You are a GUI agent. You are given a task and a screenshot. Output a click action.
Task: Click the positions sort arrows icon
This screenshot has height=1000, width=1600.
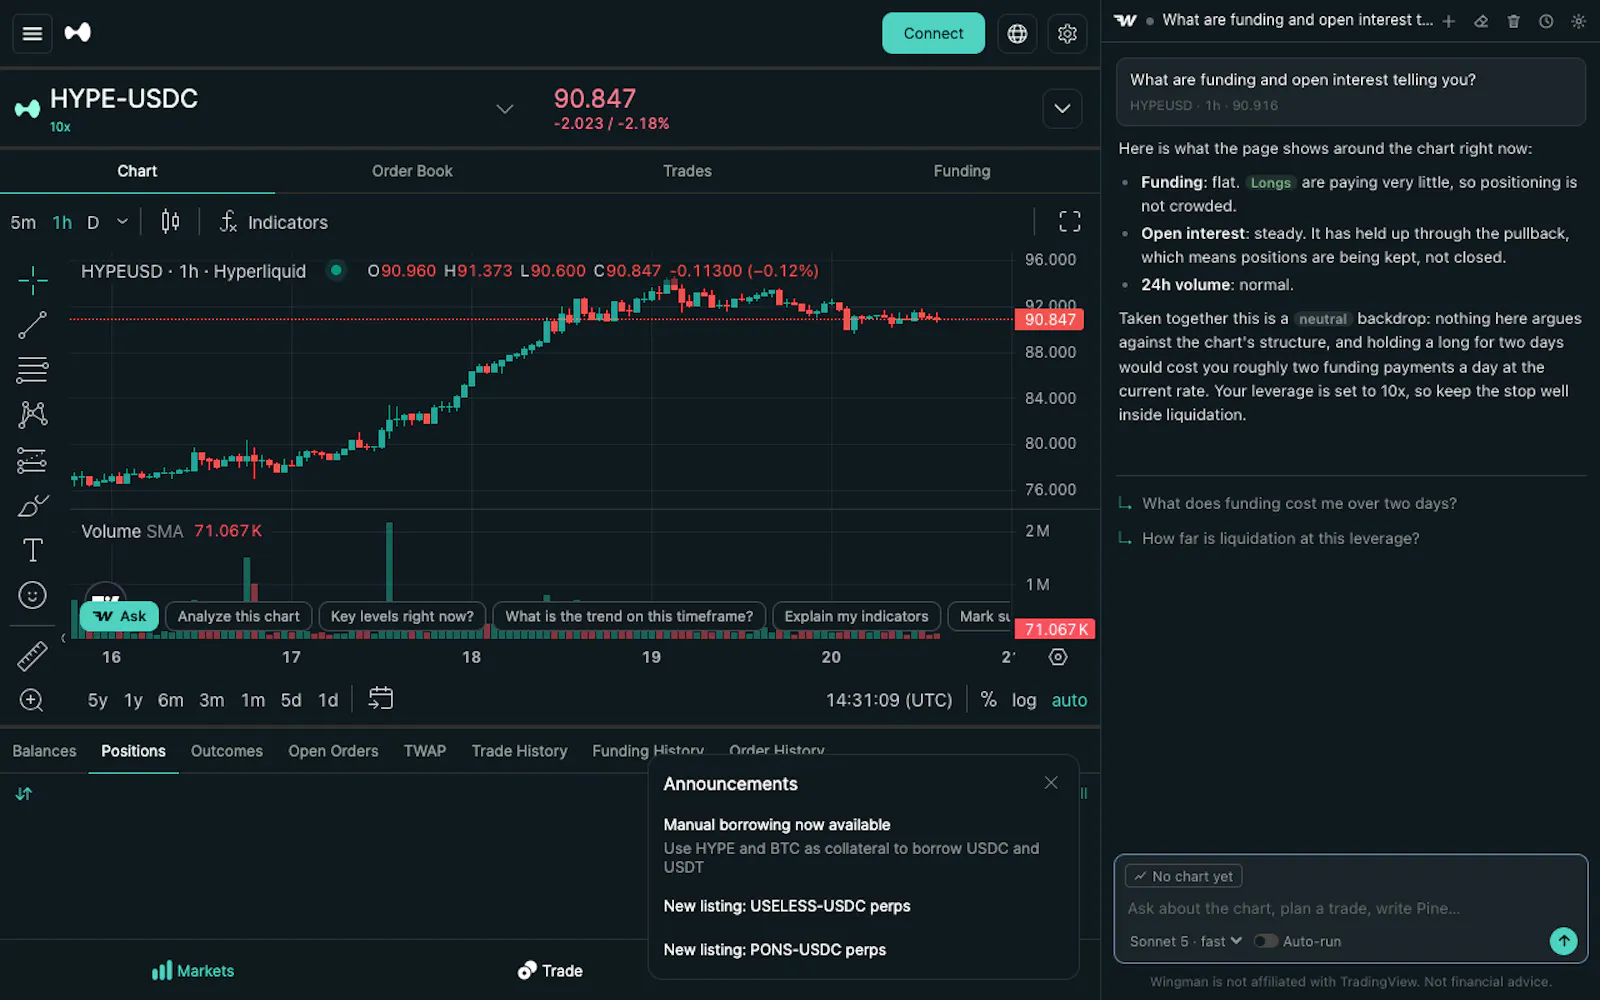coord(24,794)
